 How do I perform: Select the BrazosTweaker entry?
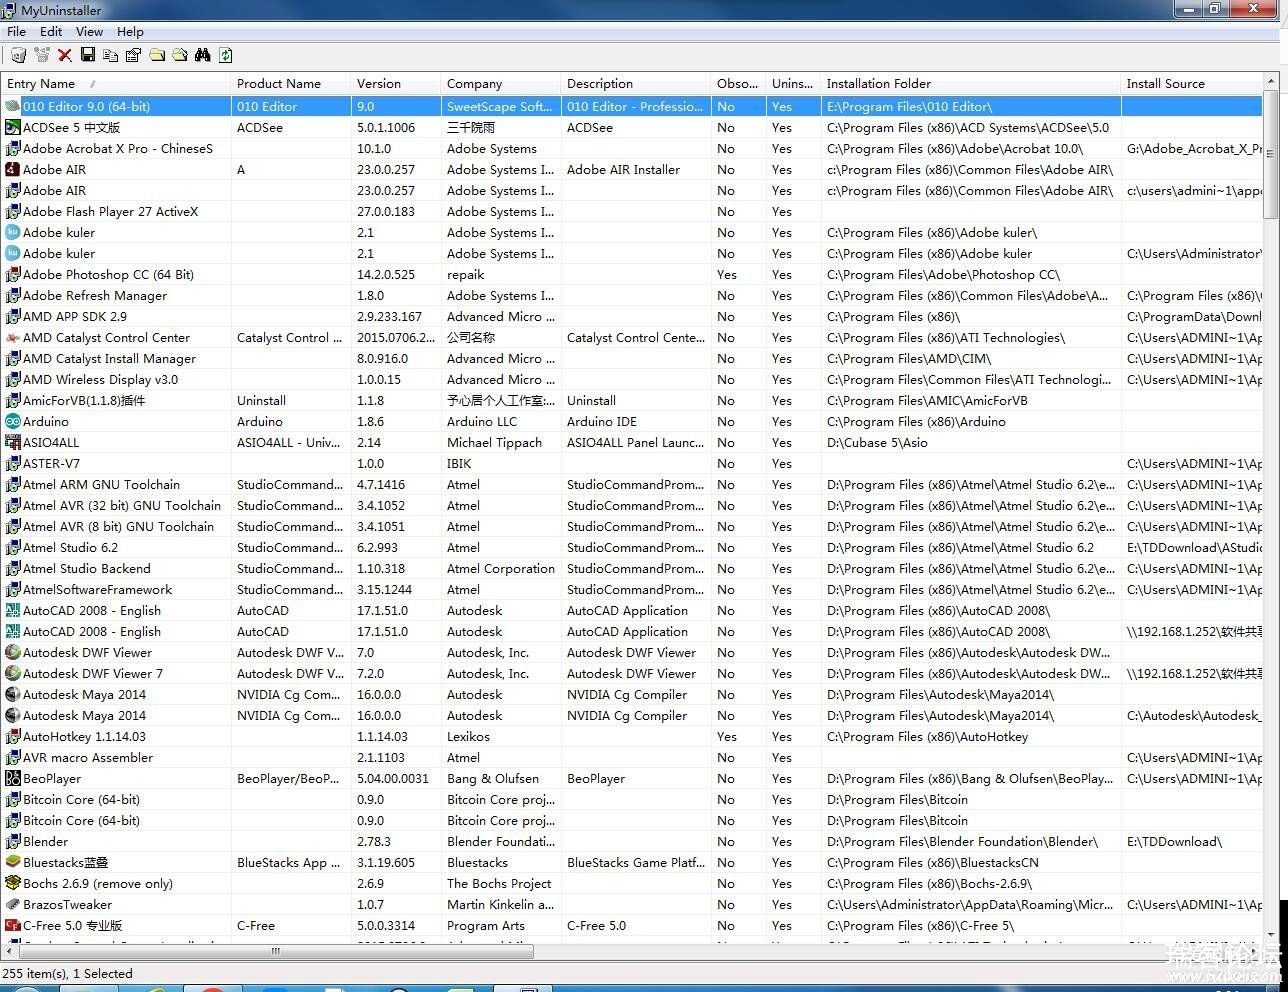[67, 904]
